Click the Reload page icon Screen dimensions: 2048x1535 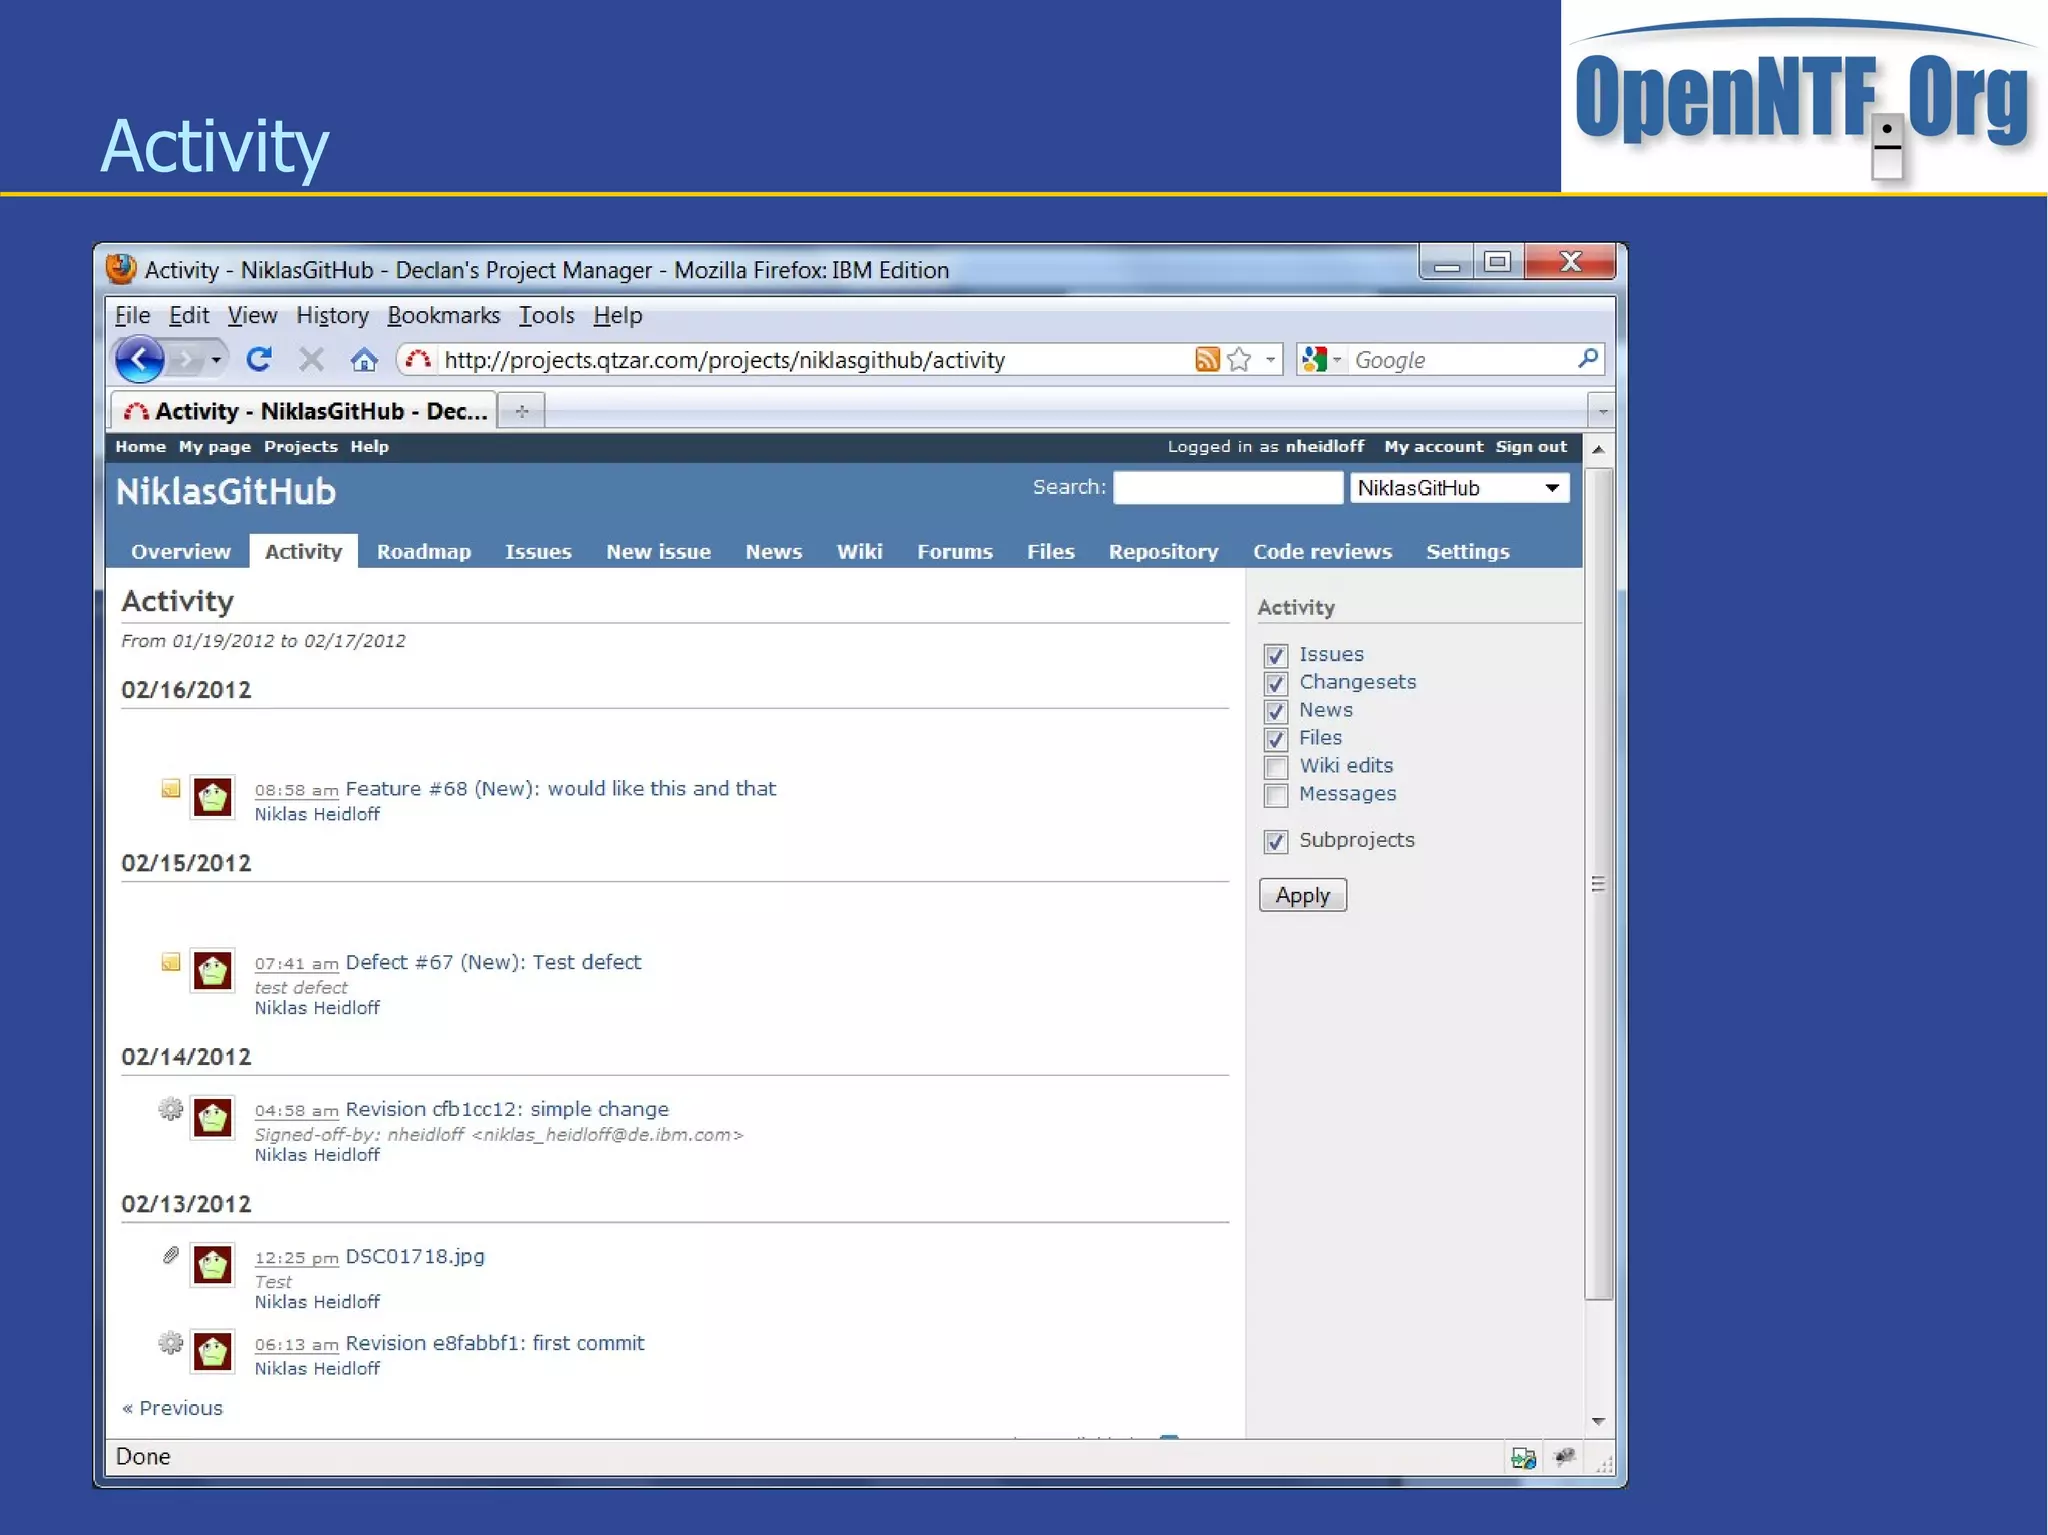pyautogui.click(x=259, y=360)
